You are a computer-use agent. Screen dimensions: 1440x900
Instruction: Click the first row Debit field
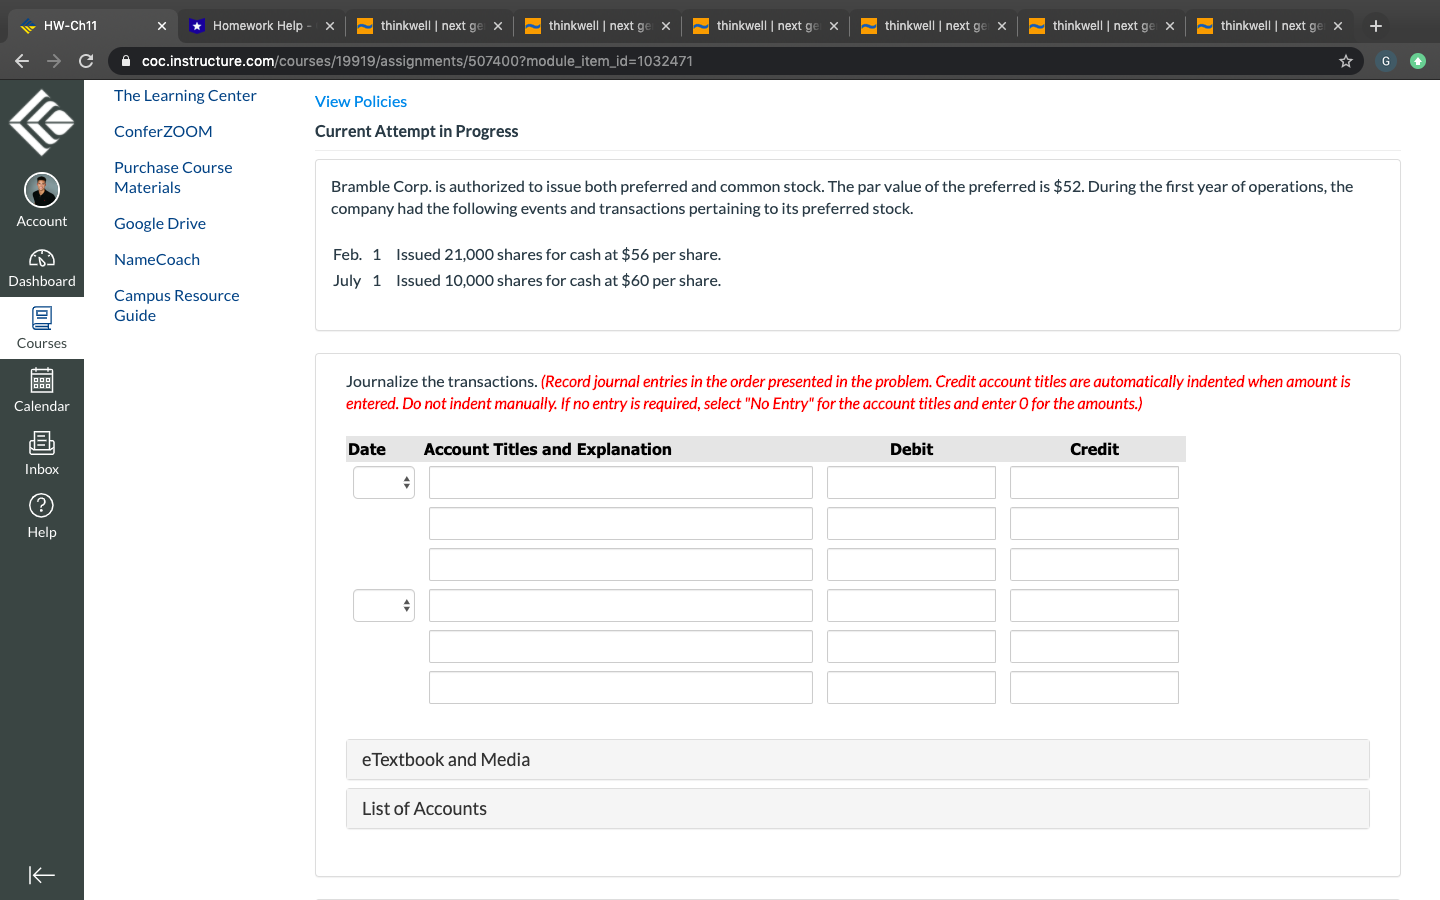pyautogui.click(x=911, y=483)
